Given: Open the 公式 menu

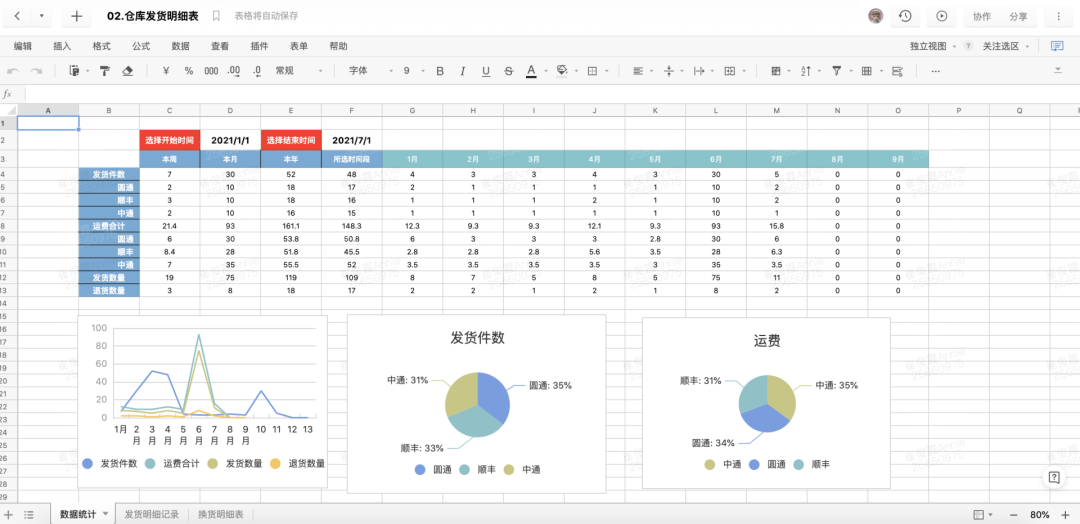Looking at the screenshot, I should [141, 46].
